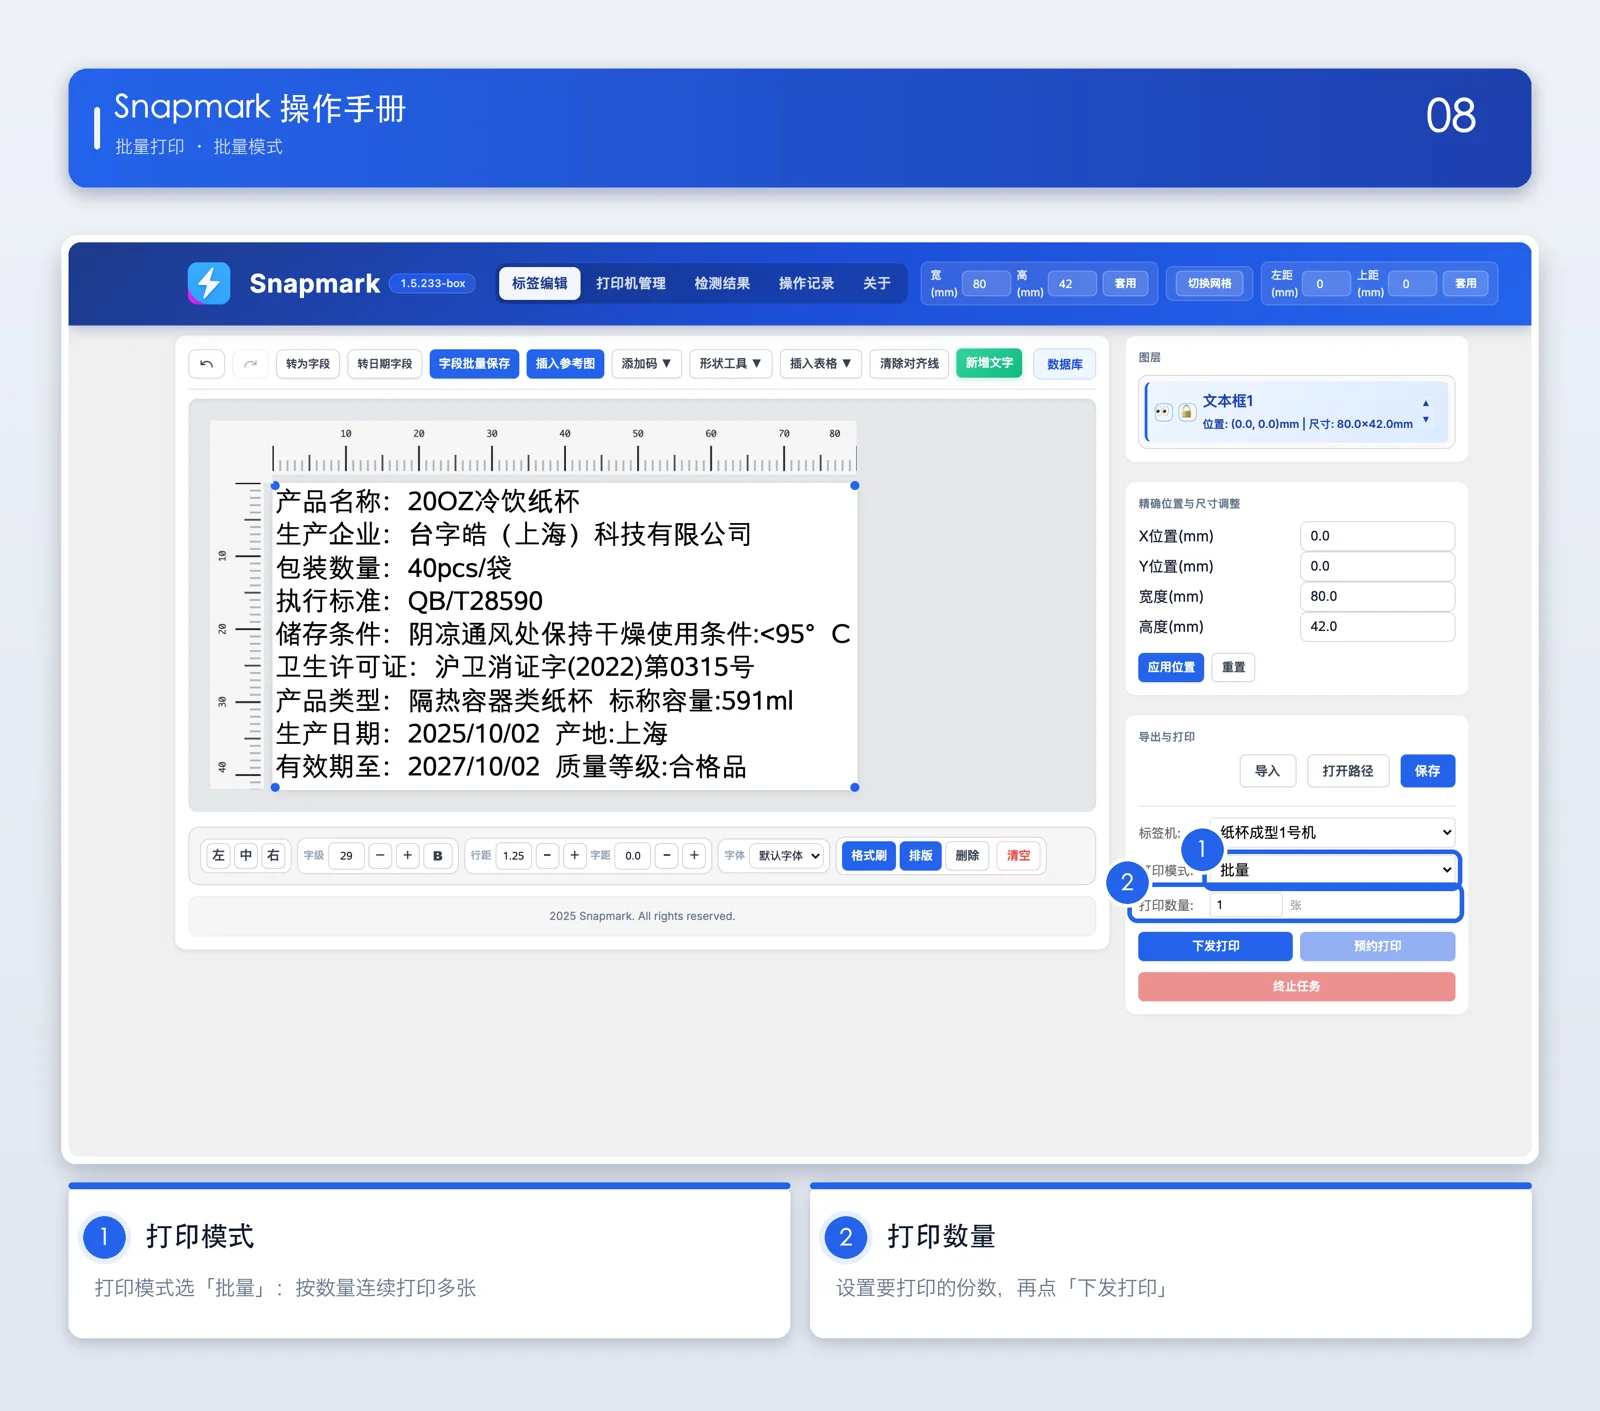The width and height of the screenshot is (1600, 1411).
Task: Center text with 中 button
Action: 246,856
